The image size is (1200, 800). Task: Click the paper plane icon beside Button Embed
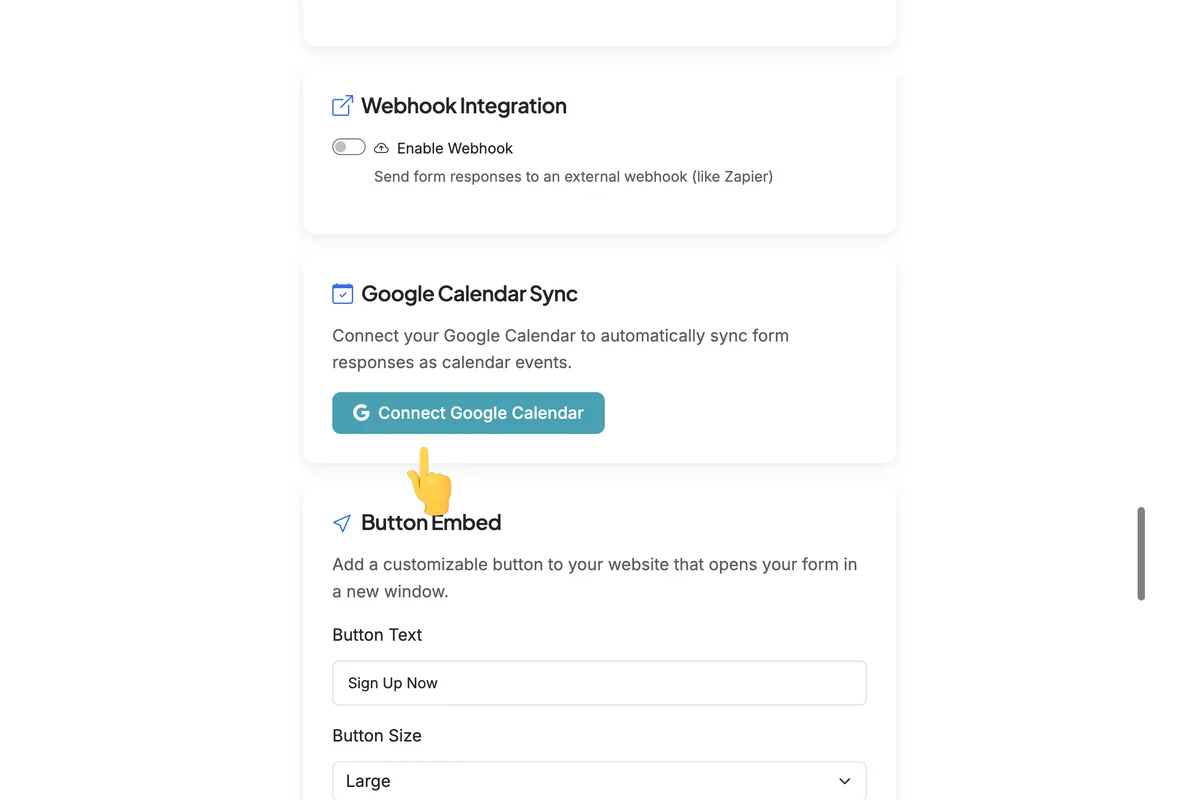pos(342,523)
